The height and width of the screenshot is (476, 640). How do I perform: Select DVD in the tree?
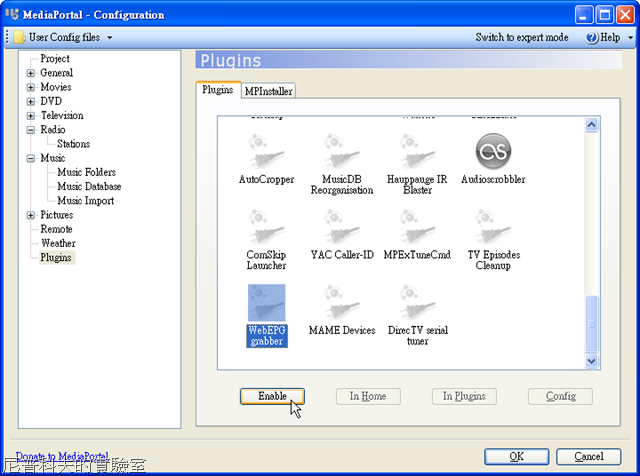51,101
